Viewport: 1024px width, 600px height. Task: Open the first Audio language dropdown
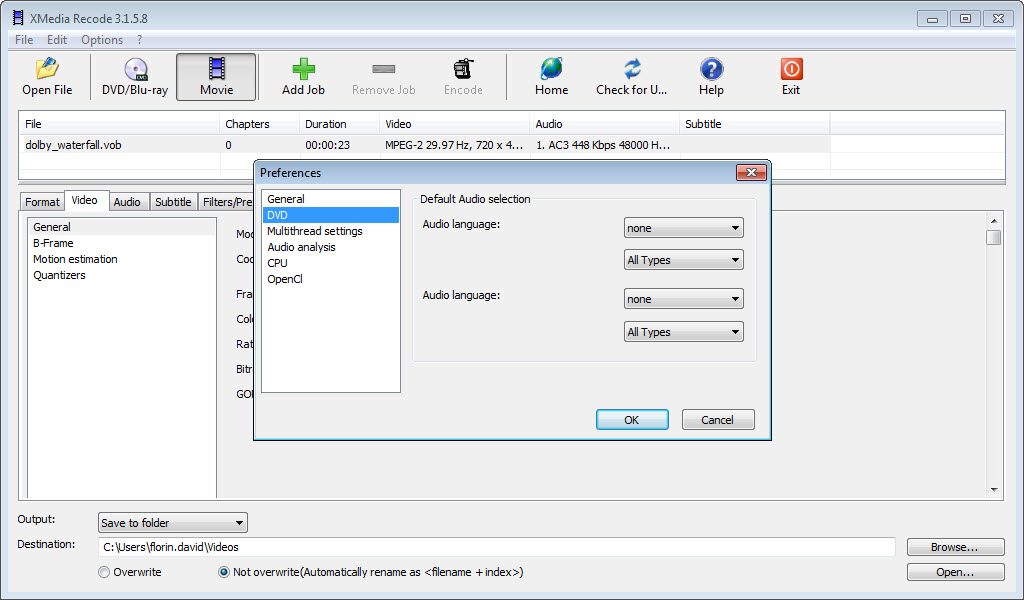point(683,228)
